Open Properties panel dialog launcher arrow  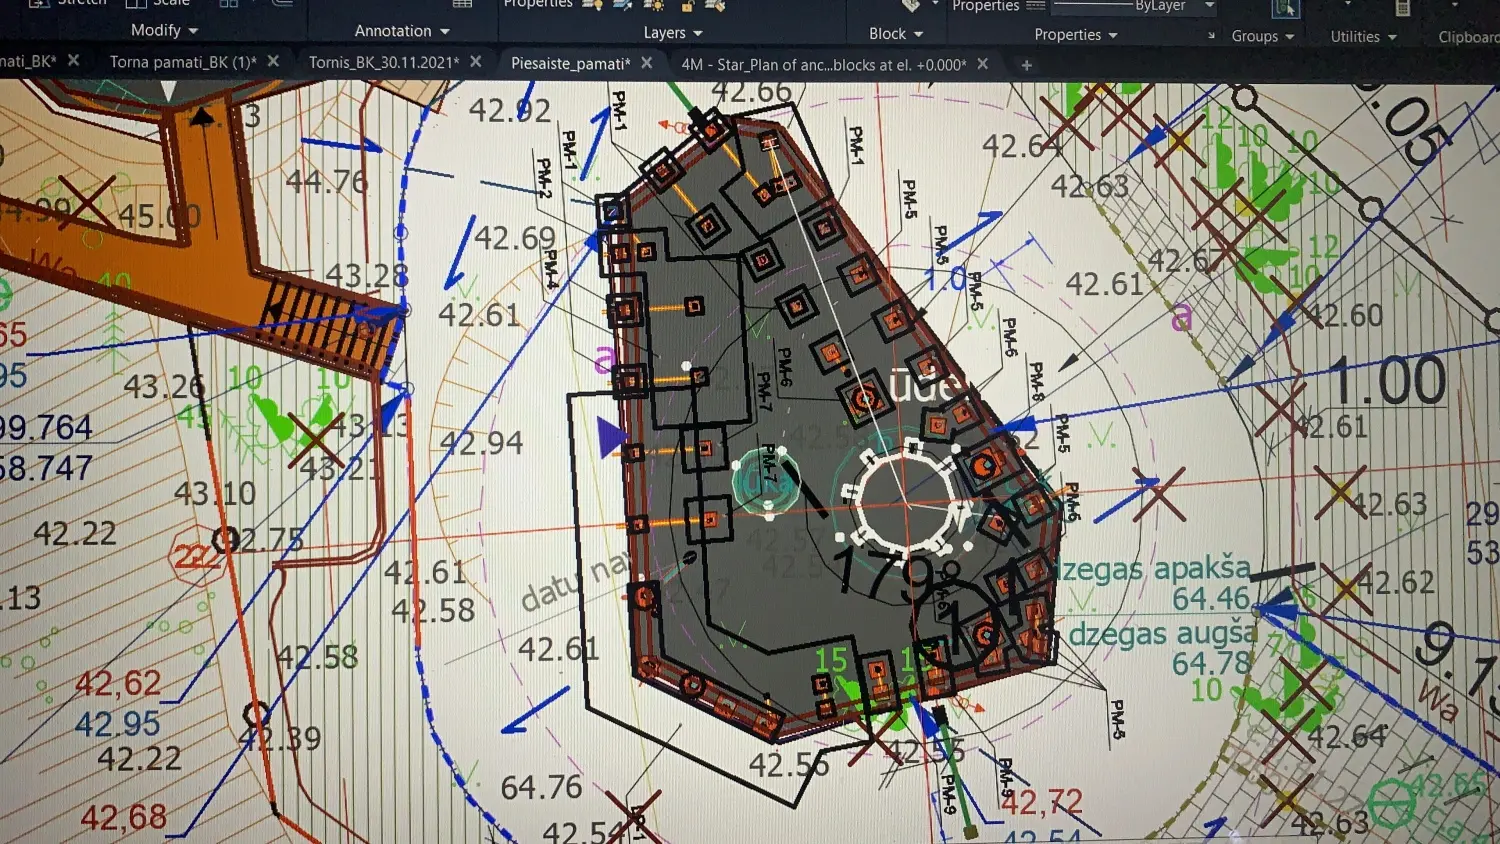click(x=1211, y=35)
